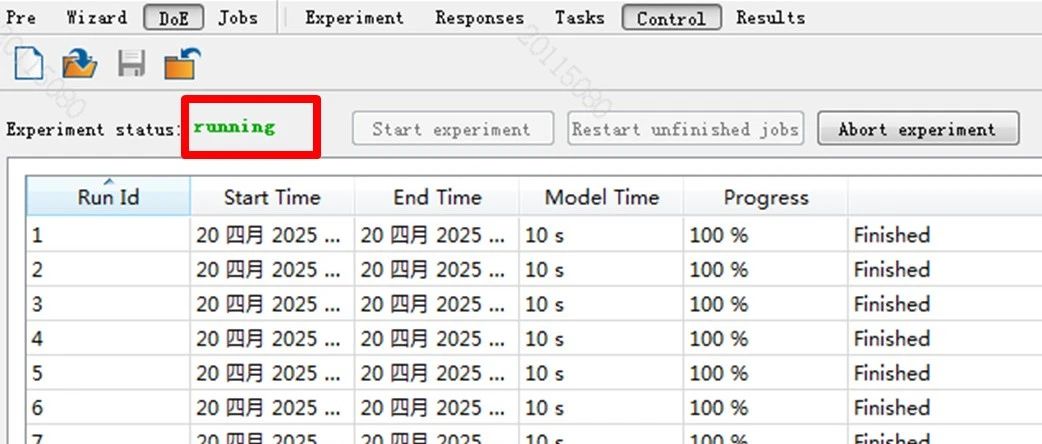Select Run Id 4 cell
Image resolution: width=1042 pixels, height=444 pixels.
[108, 338]
